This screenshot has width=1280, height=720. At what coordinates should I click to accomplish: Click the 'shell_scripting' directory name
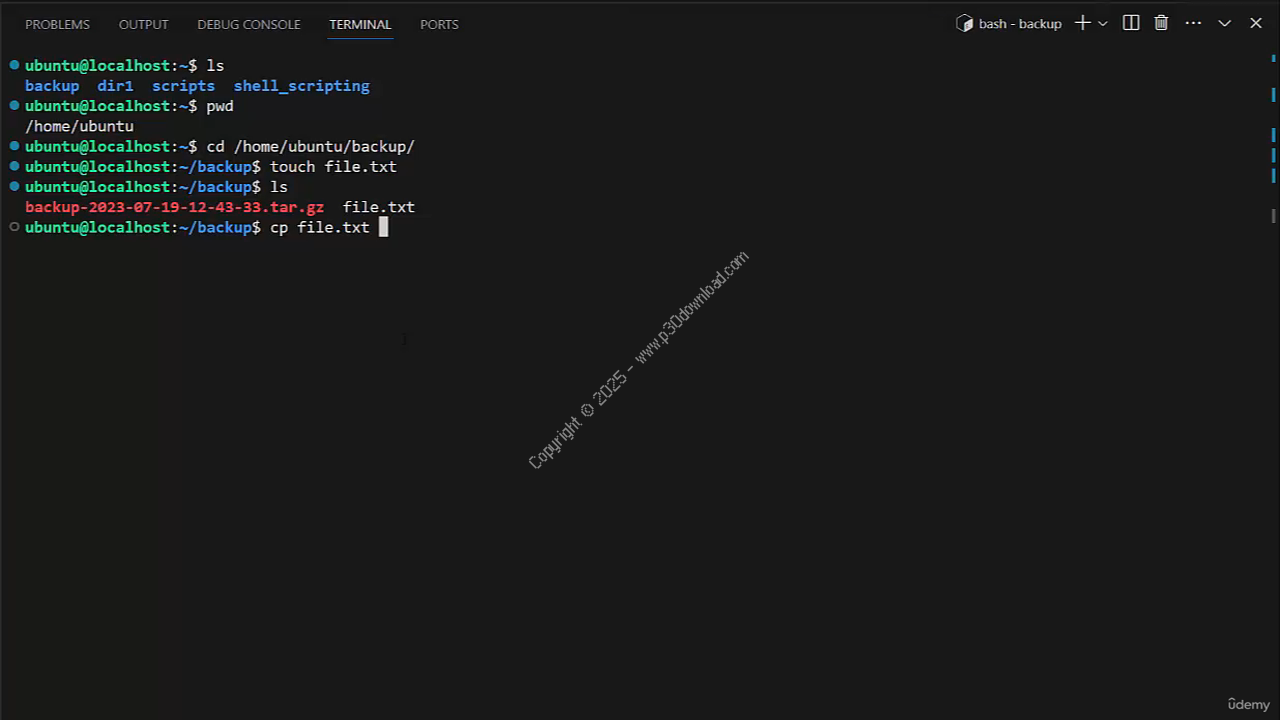301,86
